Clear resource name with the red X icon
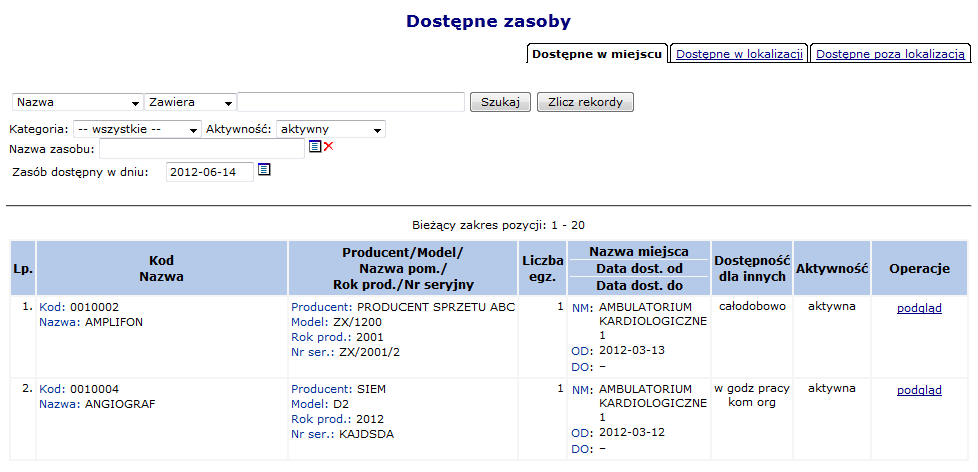Viewport: 978px width, 472px height. tap(329, 147)
